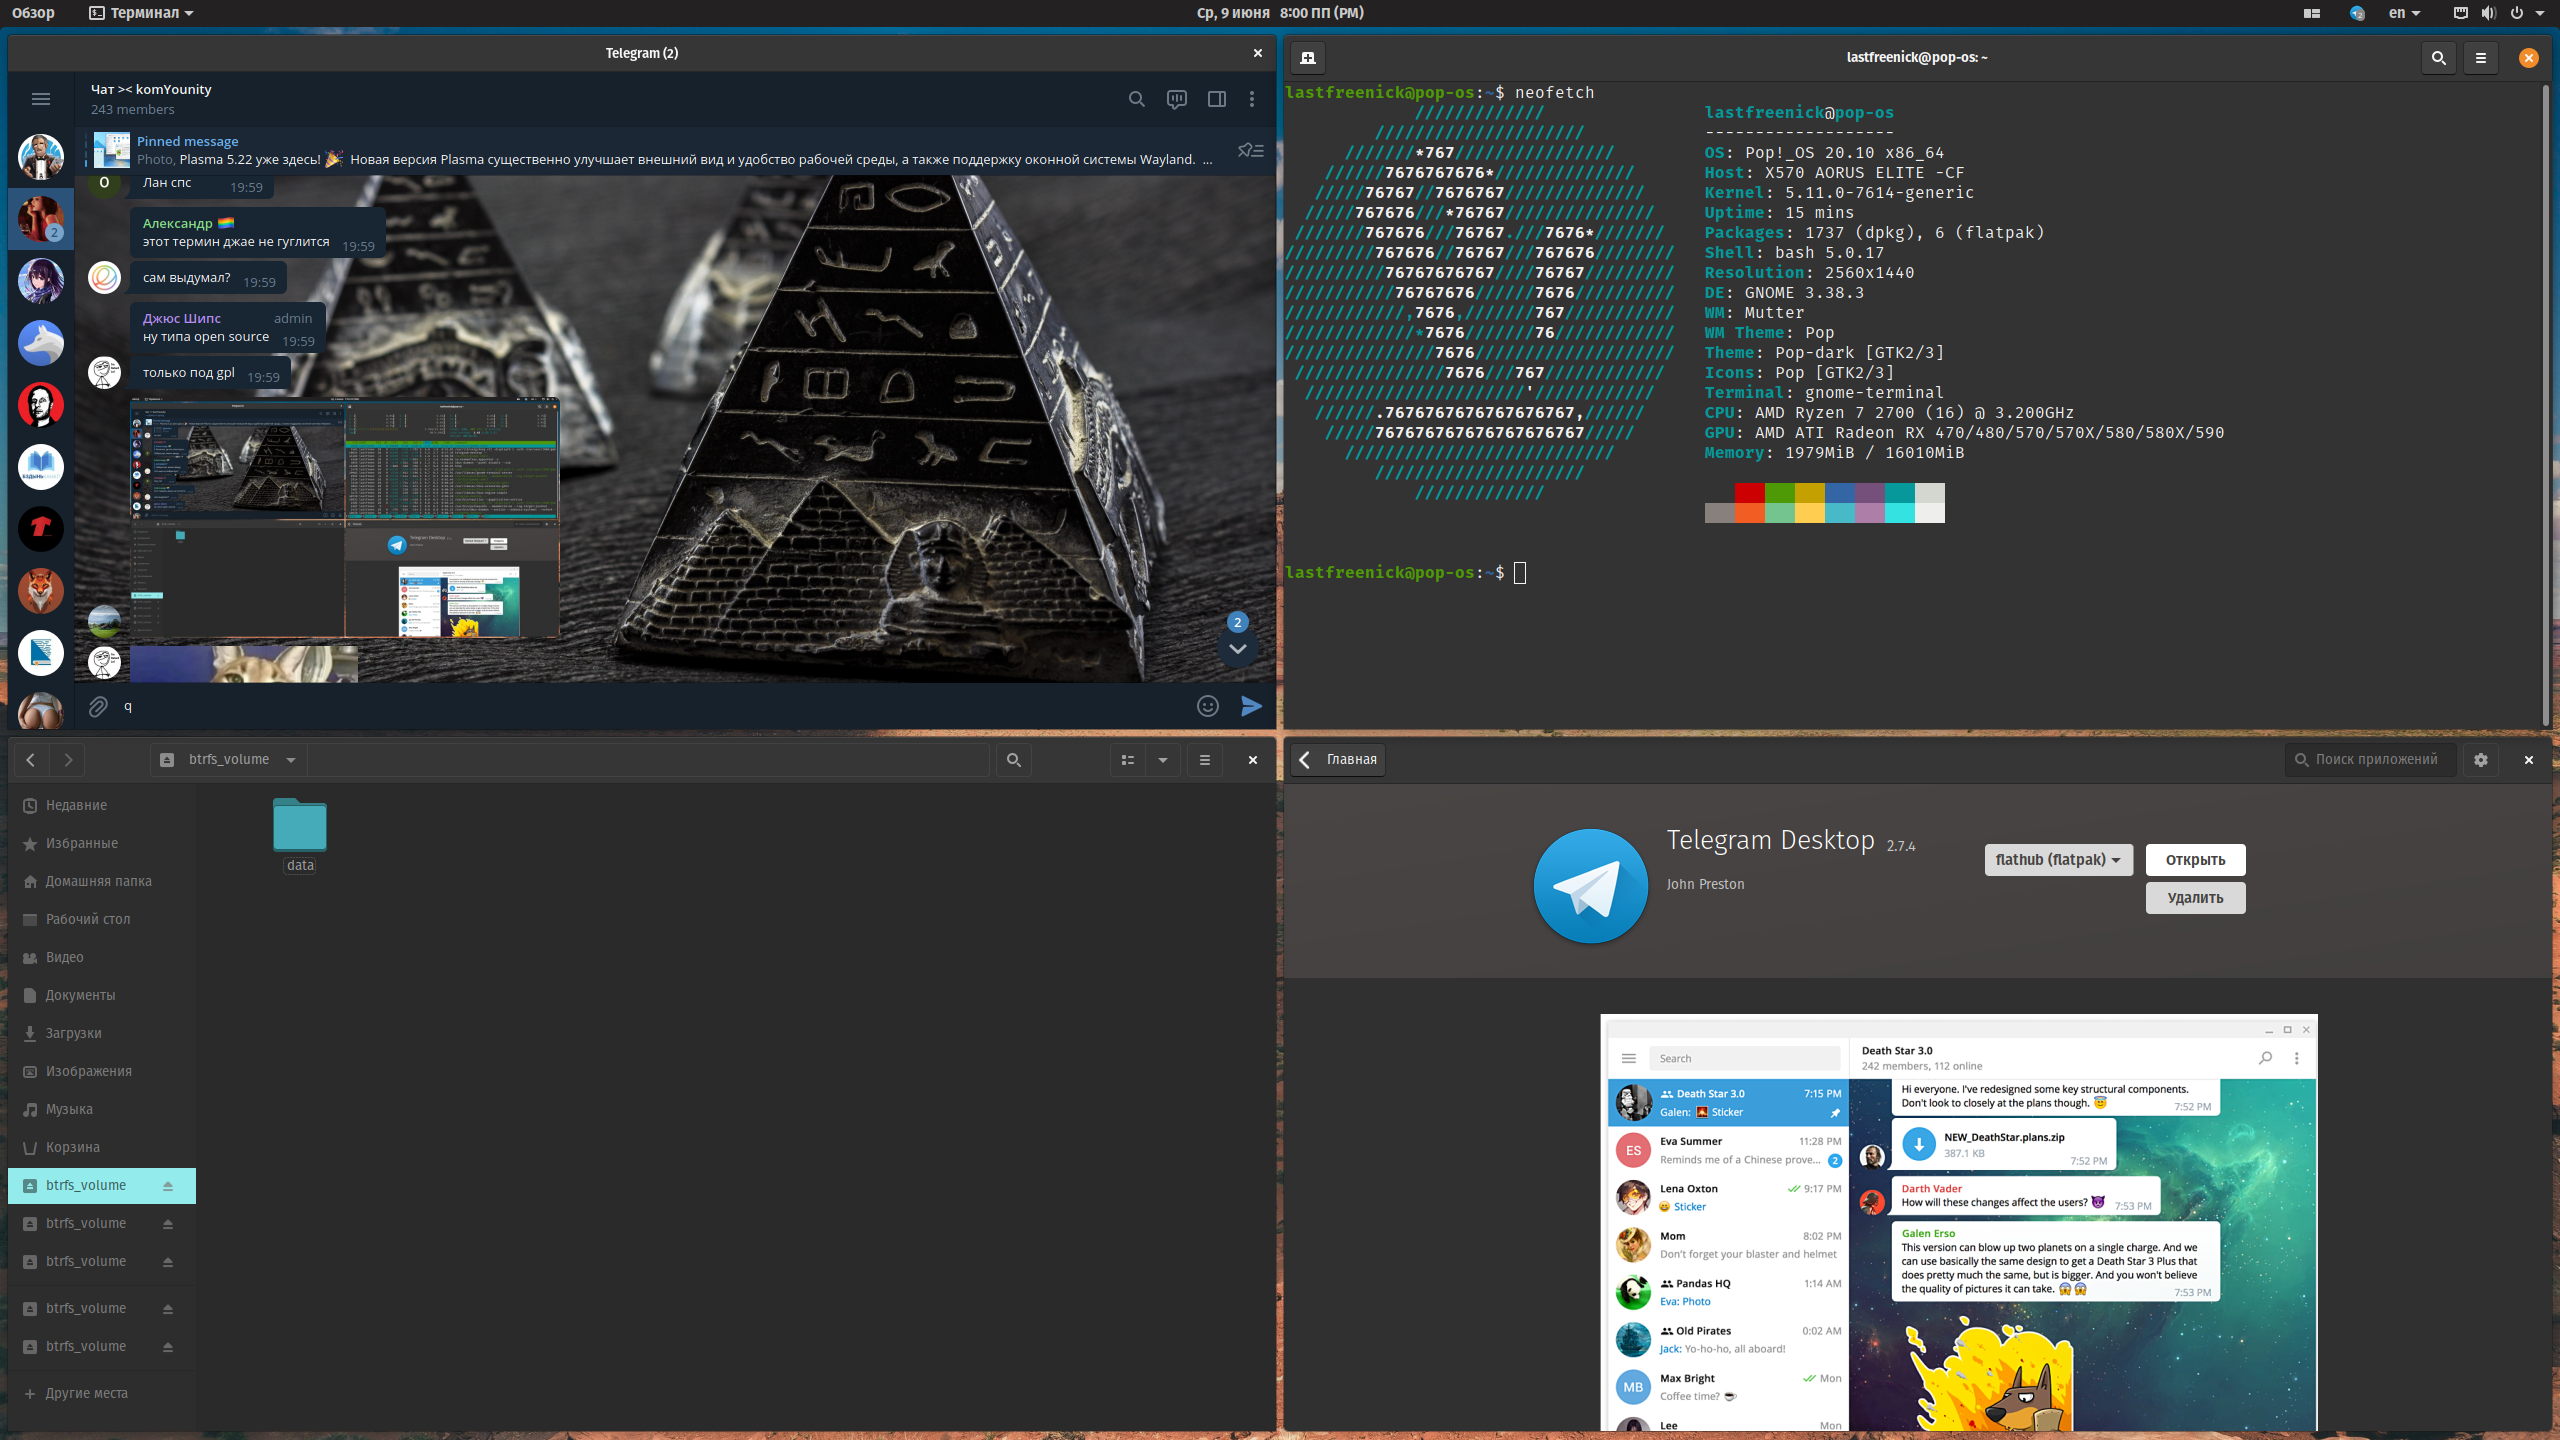Open terminal new tab icon
This screenshot has height=1440, width=2560.
[1308, 58]
